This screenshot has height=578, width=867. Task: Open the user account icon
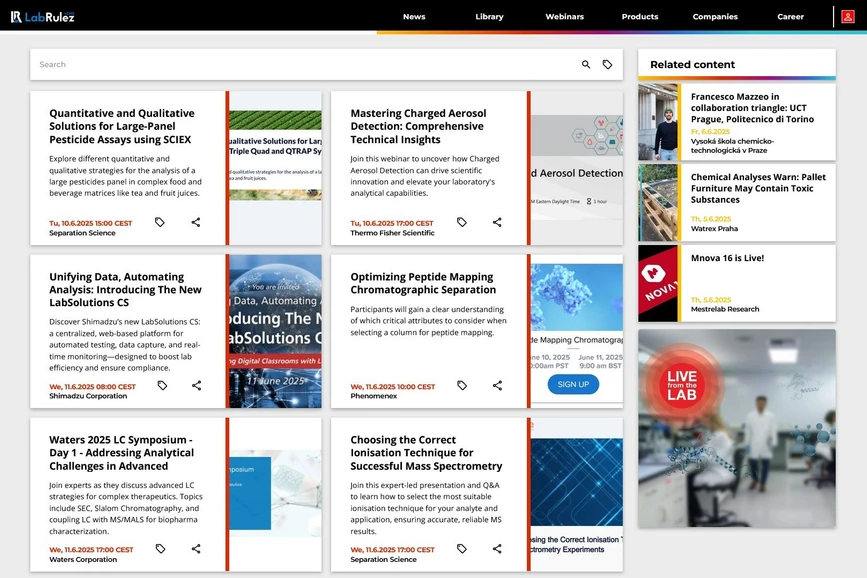tap(848, 17)
